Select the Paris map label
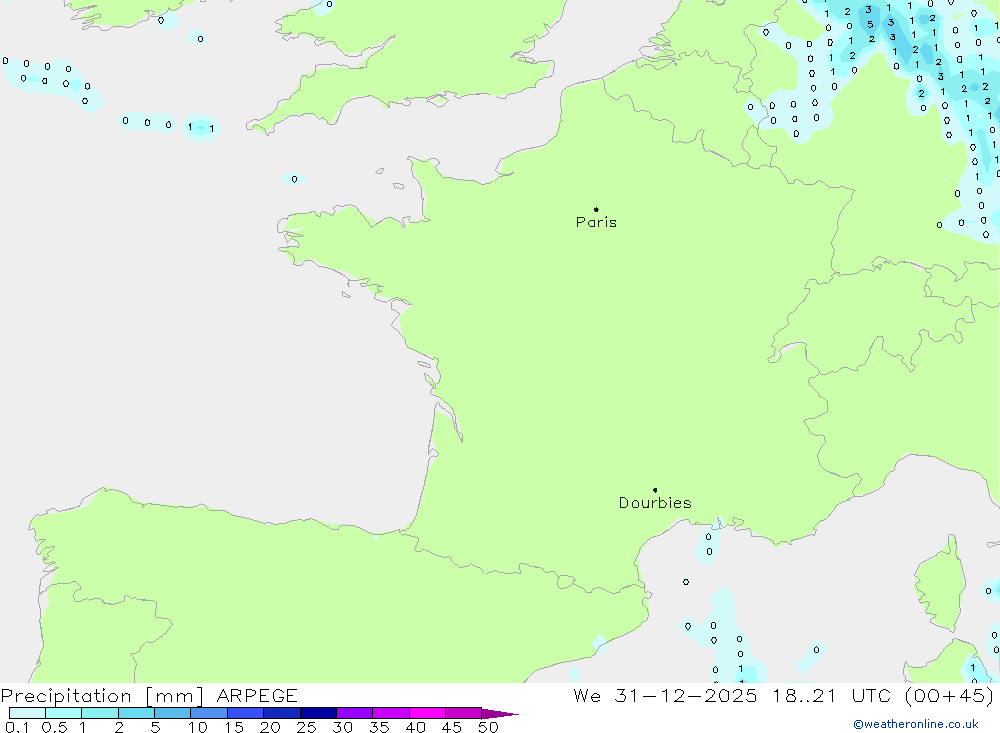Screen dimensions: 1000x733 (x=596, y=223)
